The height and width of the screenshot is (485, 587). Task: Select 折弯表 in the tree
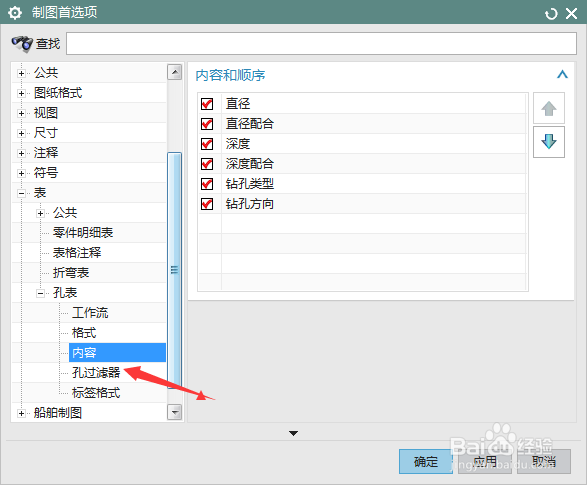pyautogui.click(x=71, y=273)
